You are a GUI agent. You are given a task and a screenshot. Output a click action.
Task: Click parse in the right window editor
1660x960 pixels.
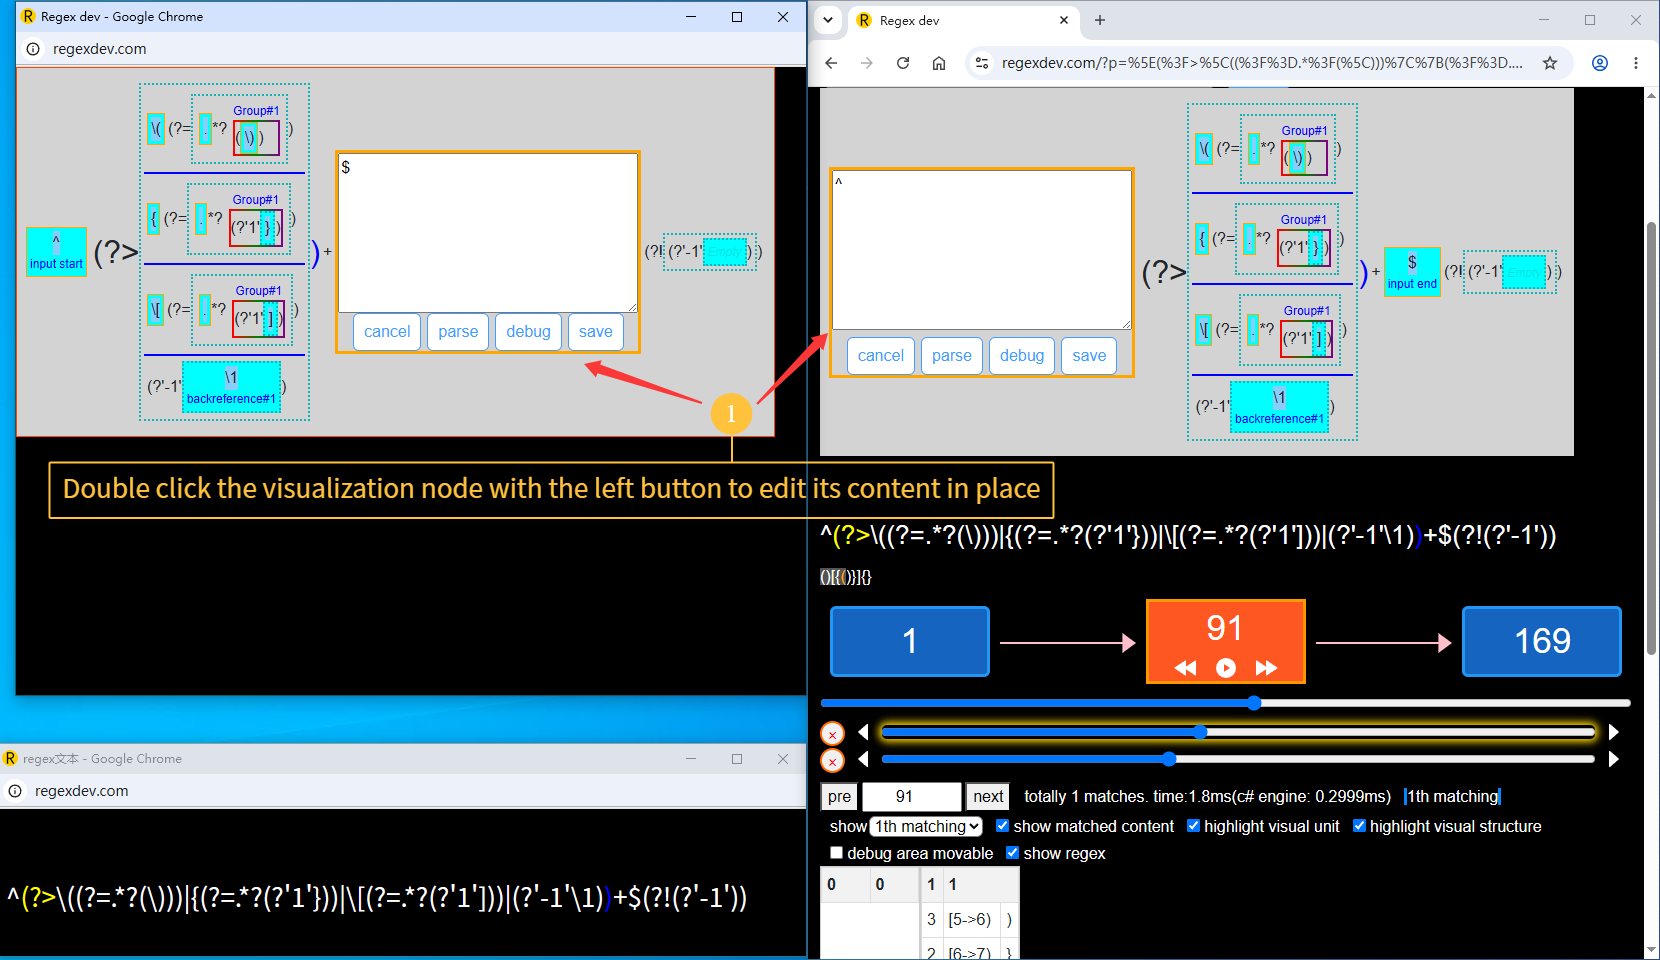(x=952, y=356)
